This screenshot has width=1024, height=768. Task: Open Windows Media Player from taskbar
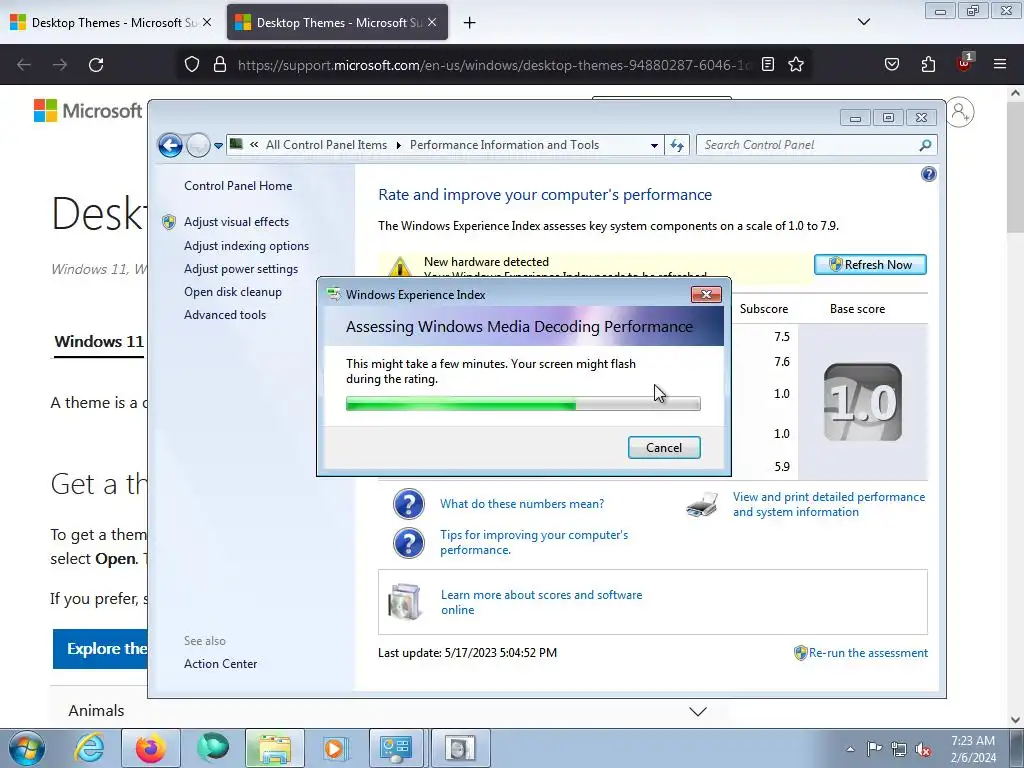pyautogui.click(x=334, y=748)
